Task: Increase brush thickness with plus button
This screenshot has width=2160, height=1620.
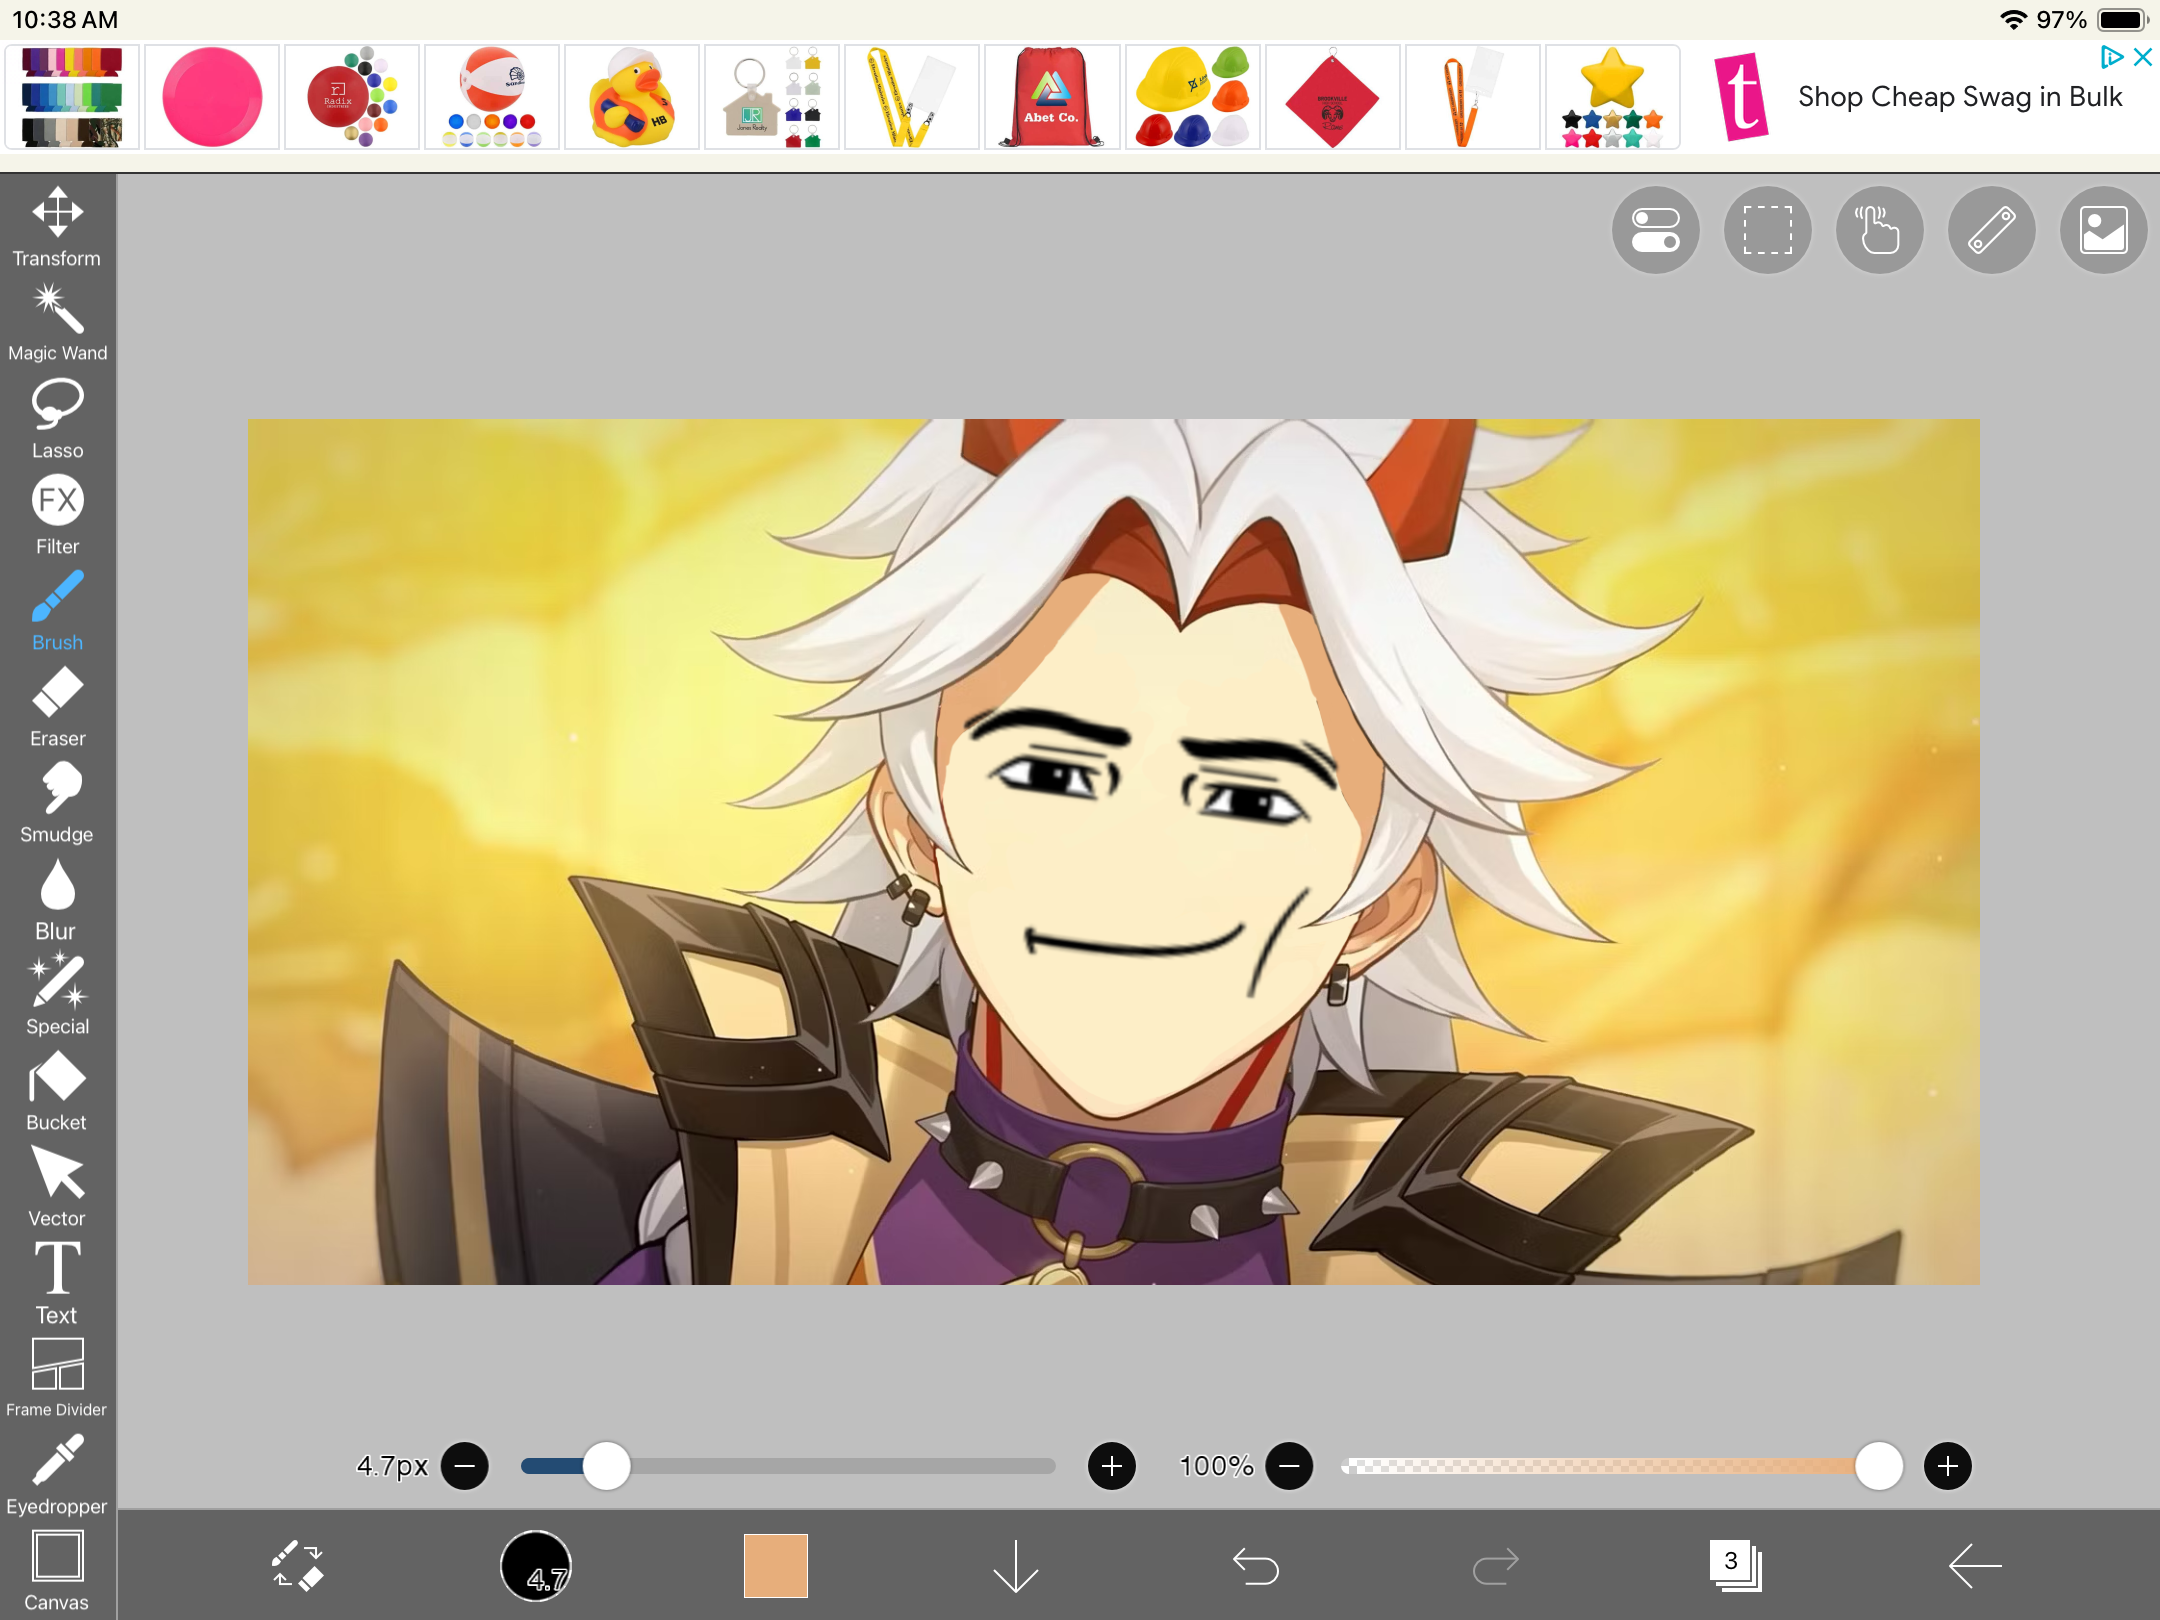Action: [1111, 1466]
